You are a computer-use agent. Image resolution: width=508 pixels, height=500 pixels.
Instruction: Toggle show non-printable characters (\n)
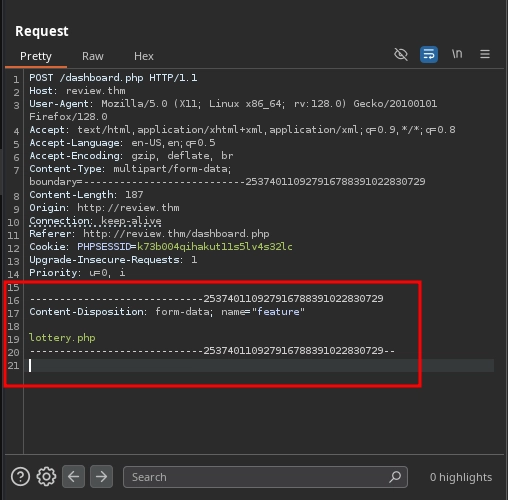(457, 54)
